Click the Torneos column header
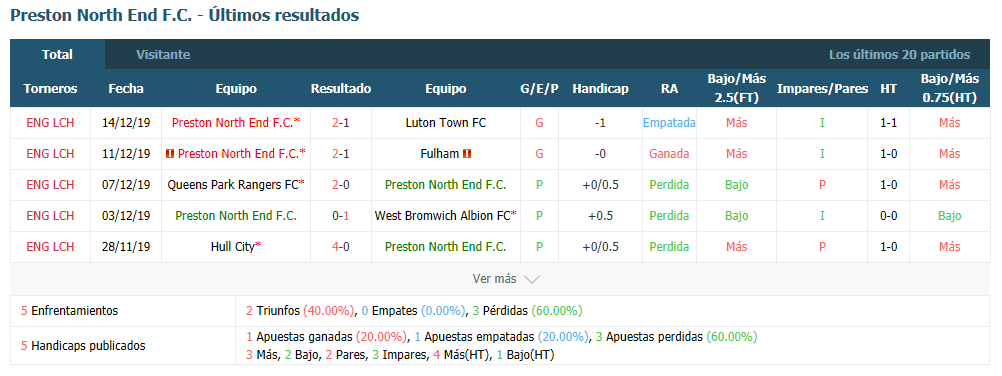The width and height of the screenshot is (1002, 376). coord(50,89)
